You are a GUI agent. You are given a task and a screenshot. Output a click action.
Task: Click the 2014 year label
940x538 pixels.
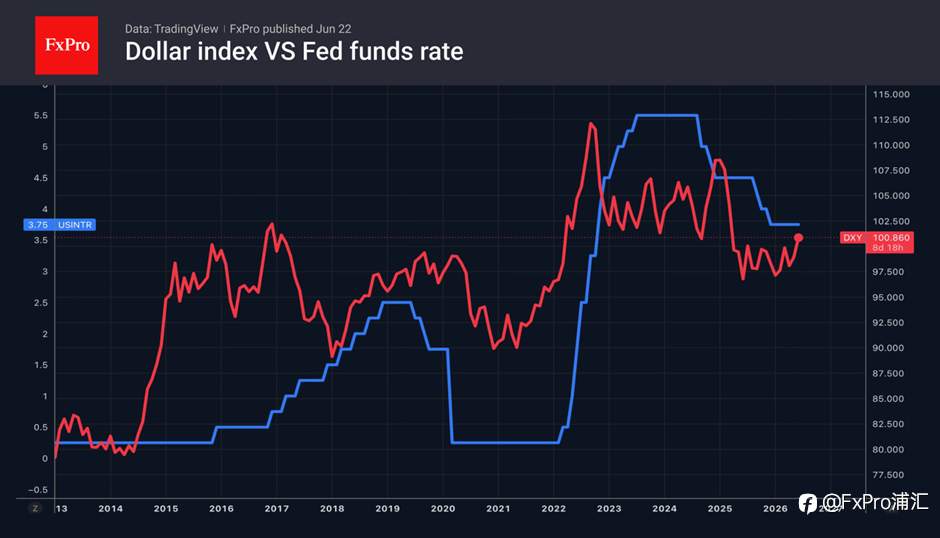(110, 509)
